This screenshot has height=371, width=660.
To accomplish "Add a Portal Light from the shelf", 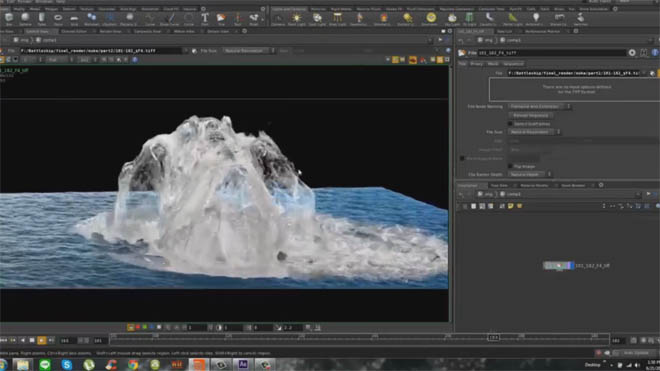I will [x=512, y=19].
